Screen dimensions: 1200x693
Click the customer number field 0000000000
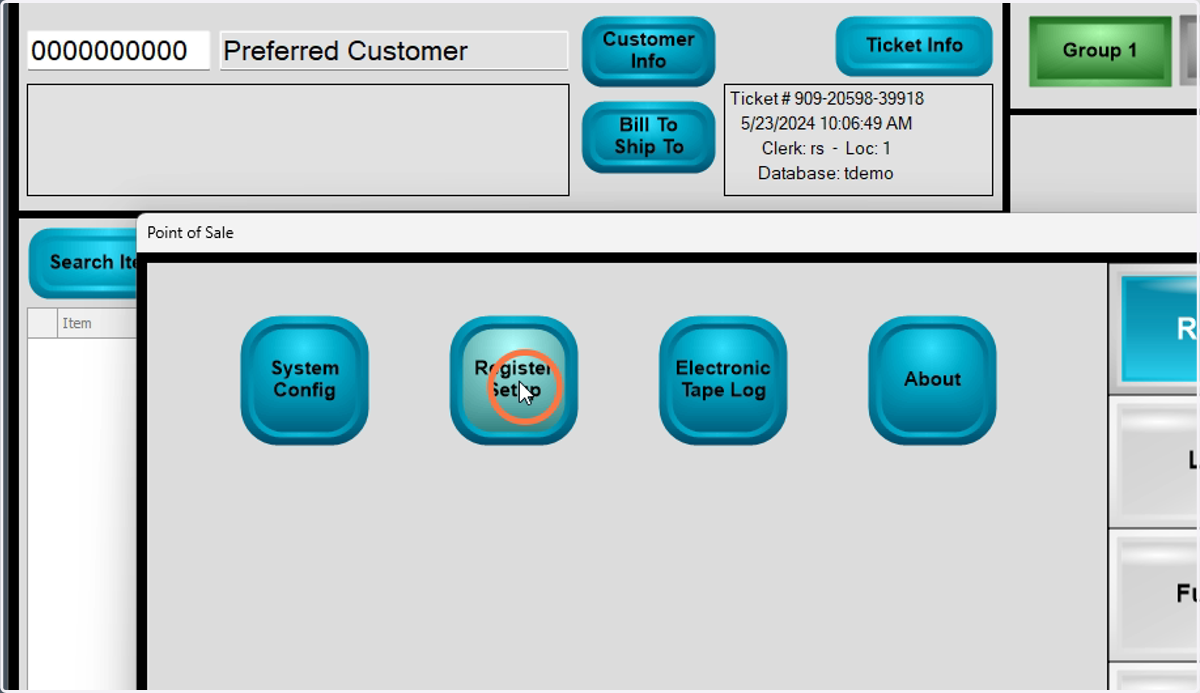(118, 51)
